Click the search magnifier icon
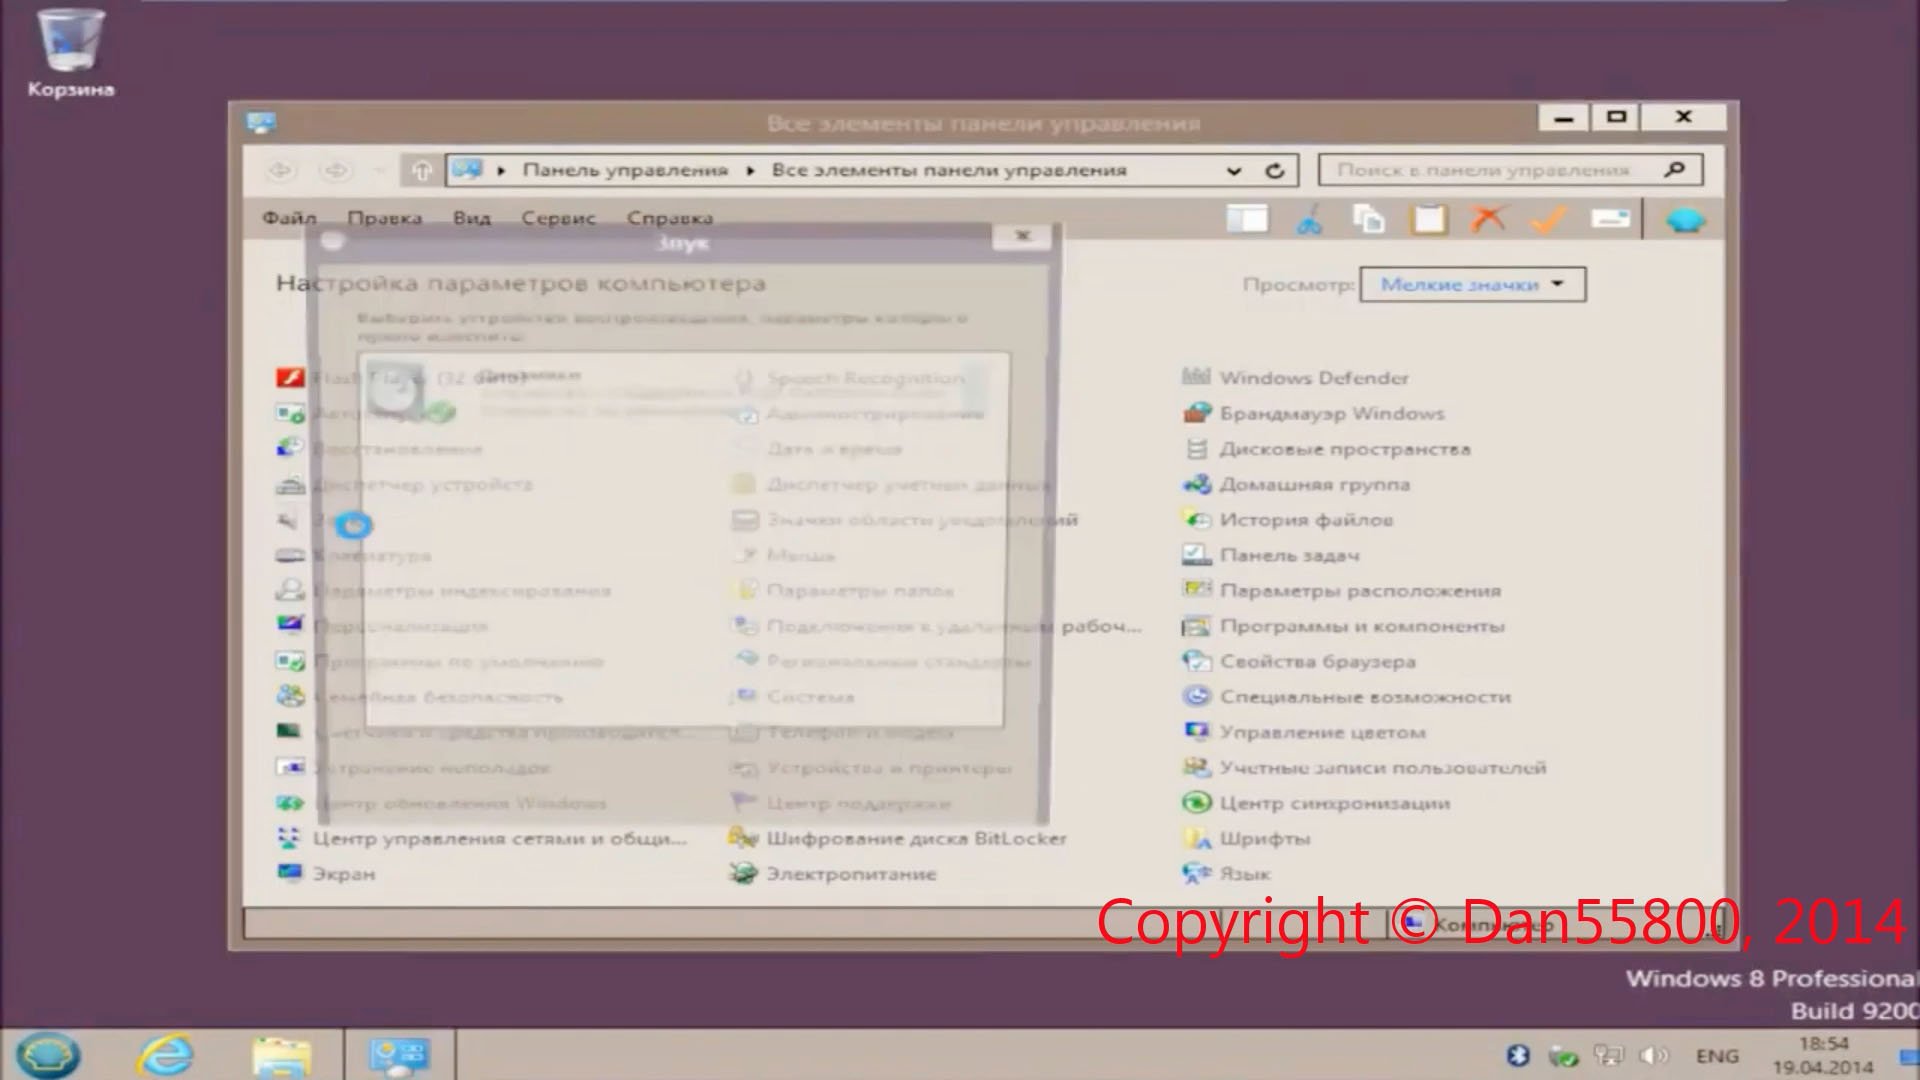1920x1080 pixels. click(x=1675, y=169)
